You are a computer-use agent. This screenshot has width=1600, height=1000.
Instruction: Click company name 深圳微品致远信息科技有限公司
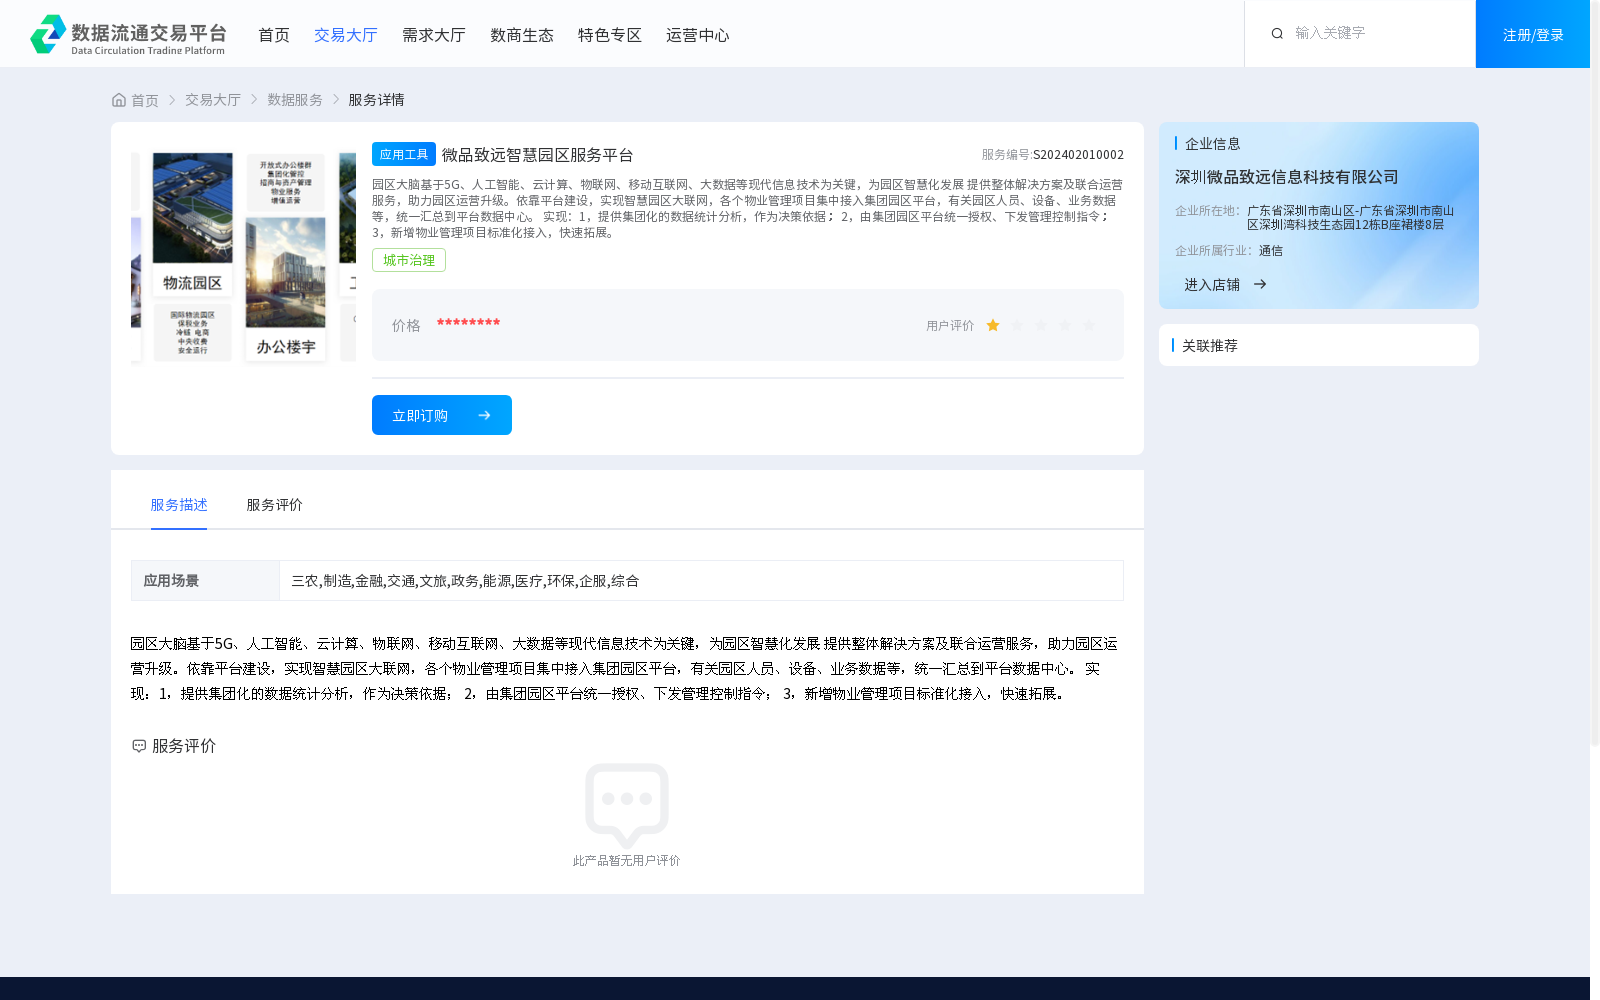point(1286,177)
